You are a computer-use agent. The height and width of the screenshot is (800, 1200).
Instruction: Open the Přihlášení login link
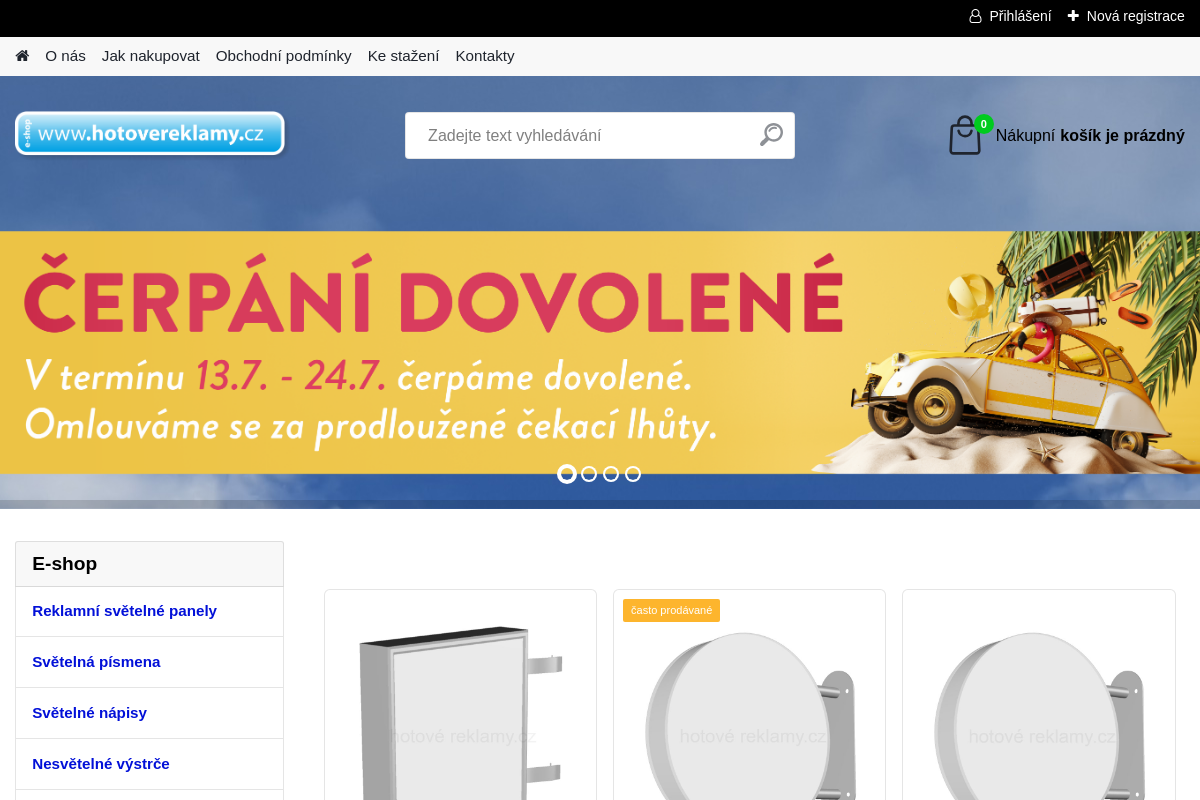click(1020, 16)
